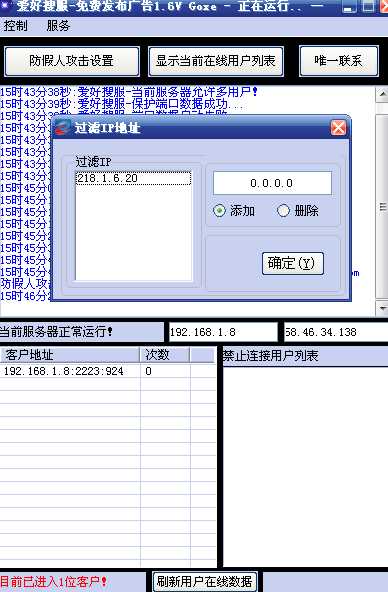Click the log scrollbar up arrow
Image resolution: width=388 pixels, height=592 pixels.
click(382, 94)
